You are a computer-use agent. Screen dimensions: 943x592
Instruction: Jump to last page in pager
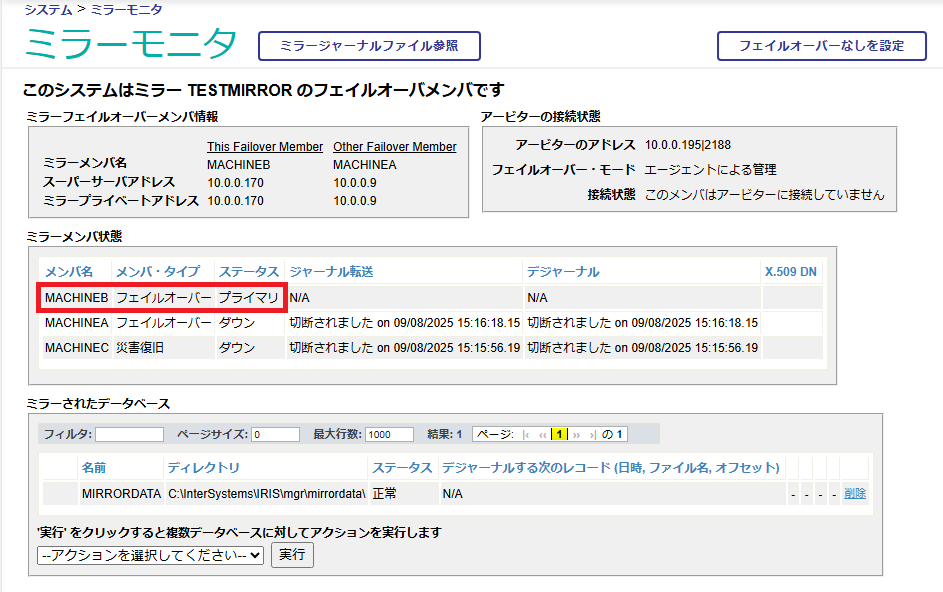coord(593,435)
